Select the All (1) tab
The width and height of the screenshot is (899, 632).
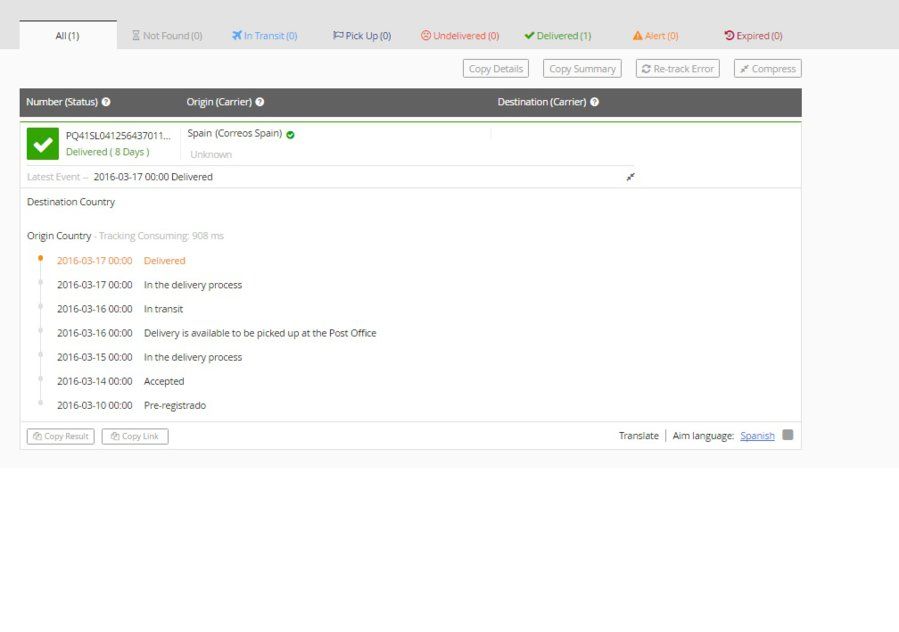click(68, 35)
